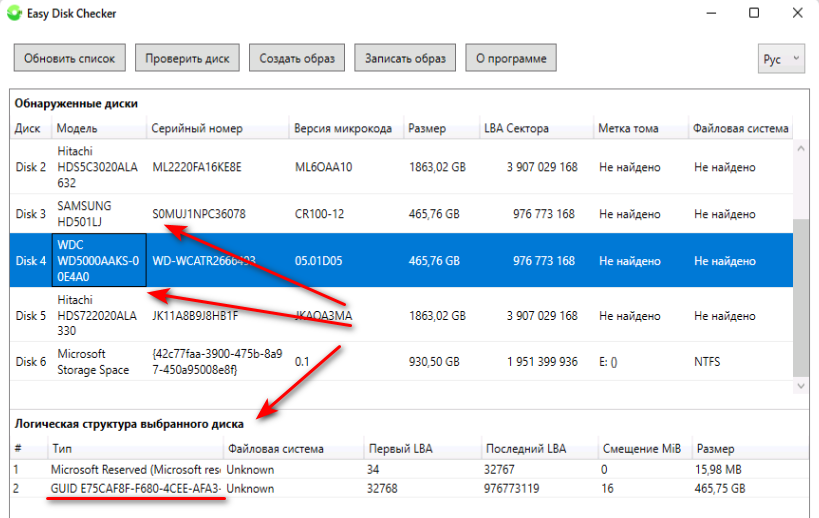Click the Обновить список button

coord(69,58)
